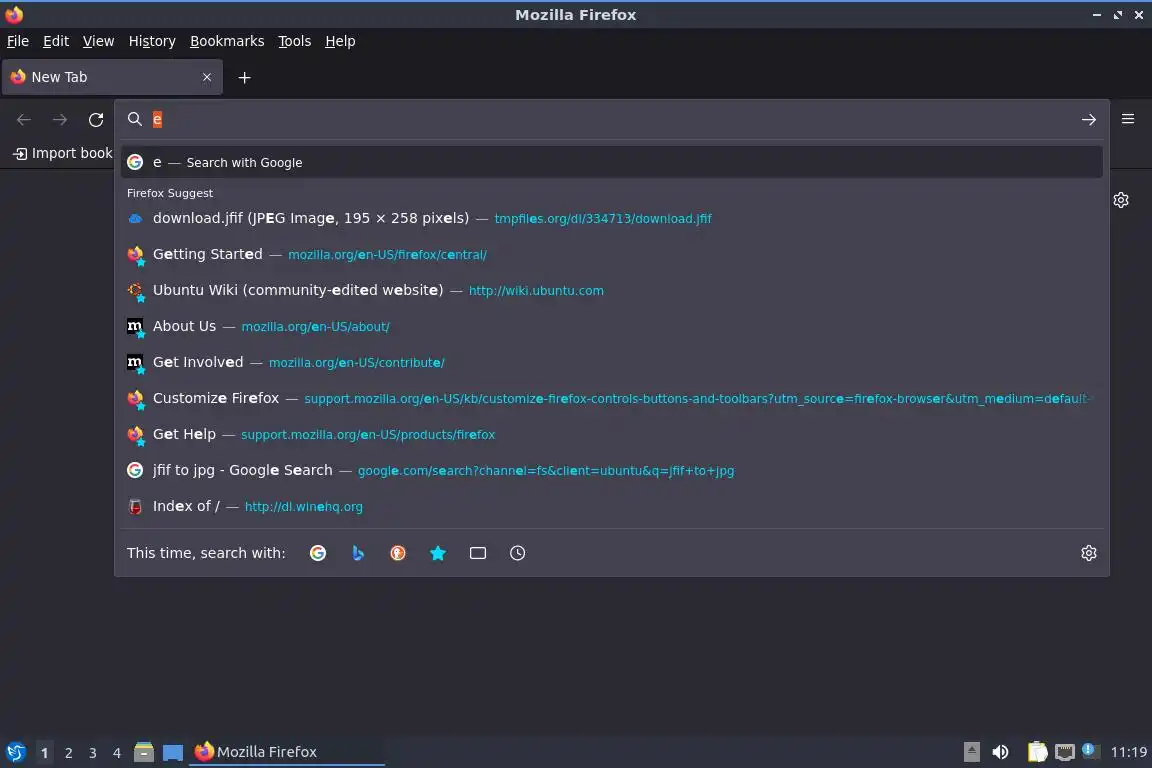The image size is (1152, 768).
Task: Open View menu
Action: [x=98, y=41]
